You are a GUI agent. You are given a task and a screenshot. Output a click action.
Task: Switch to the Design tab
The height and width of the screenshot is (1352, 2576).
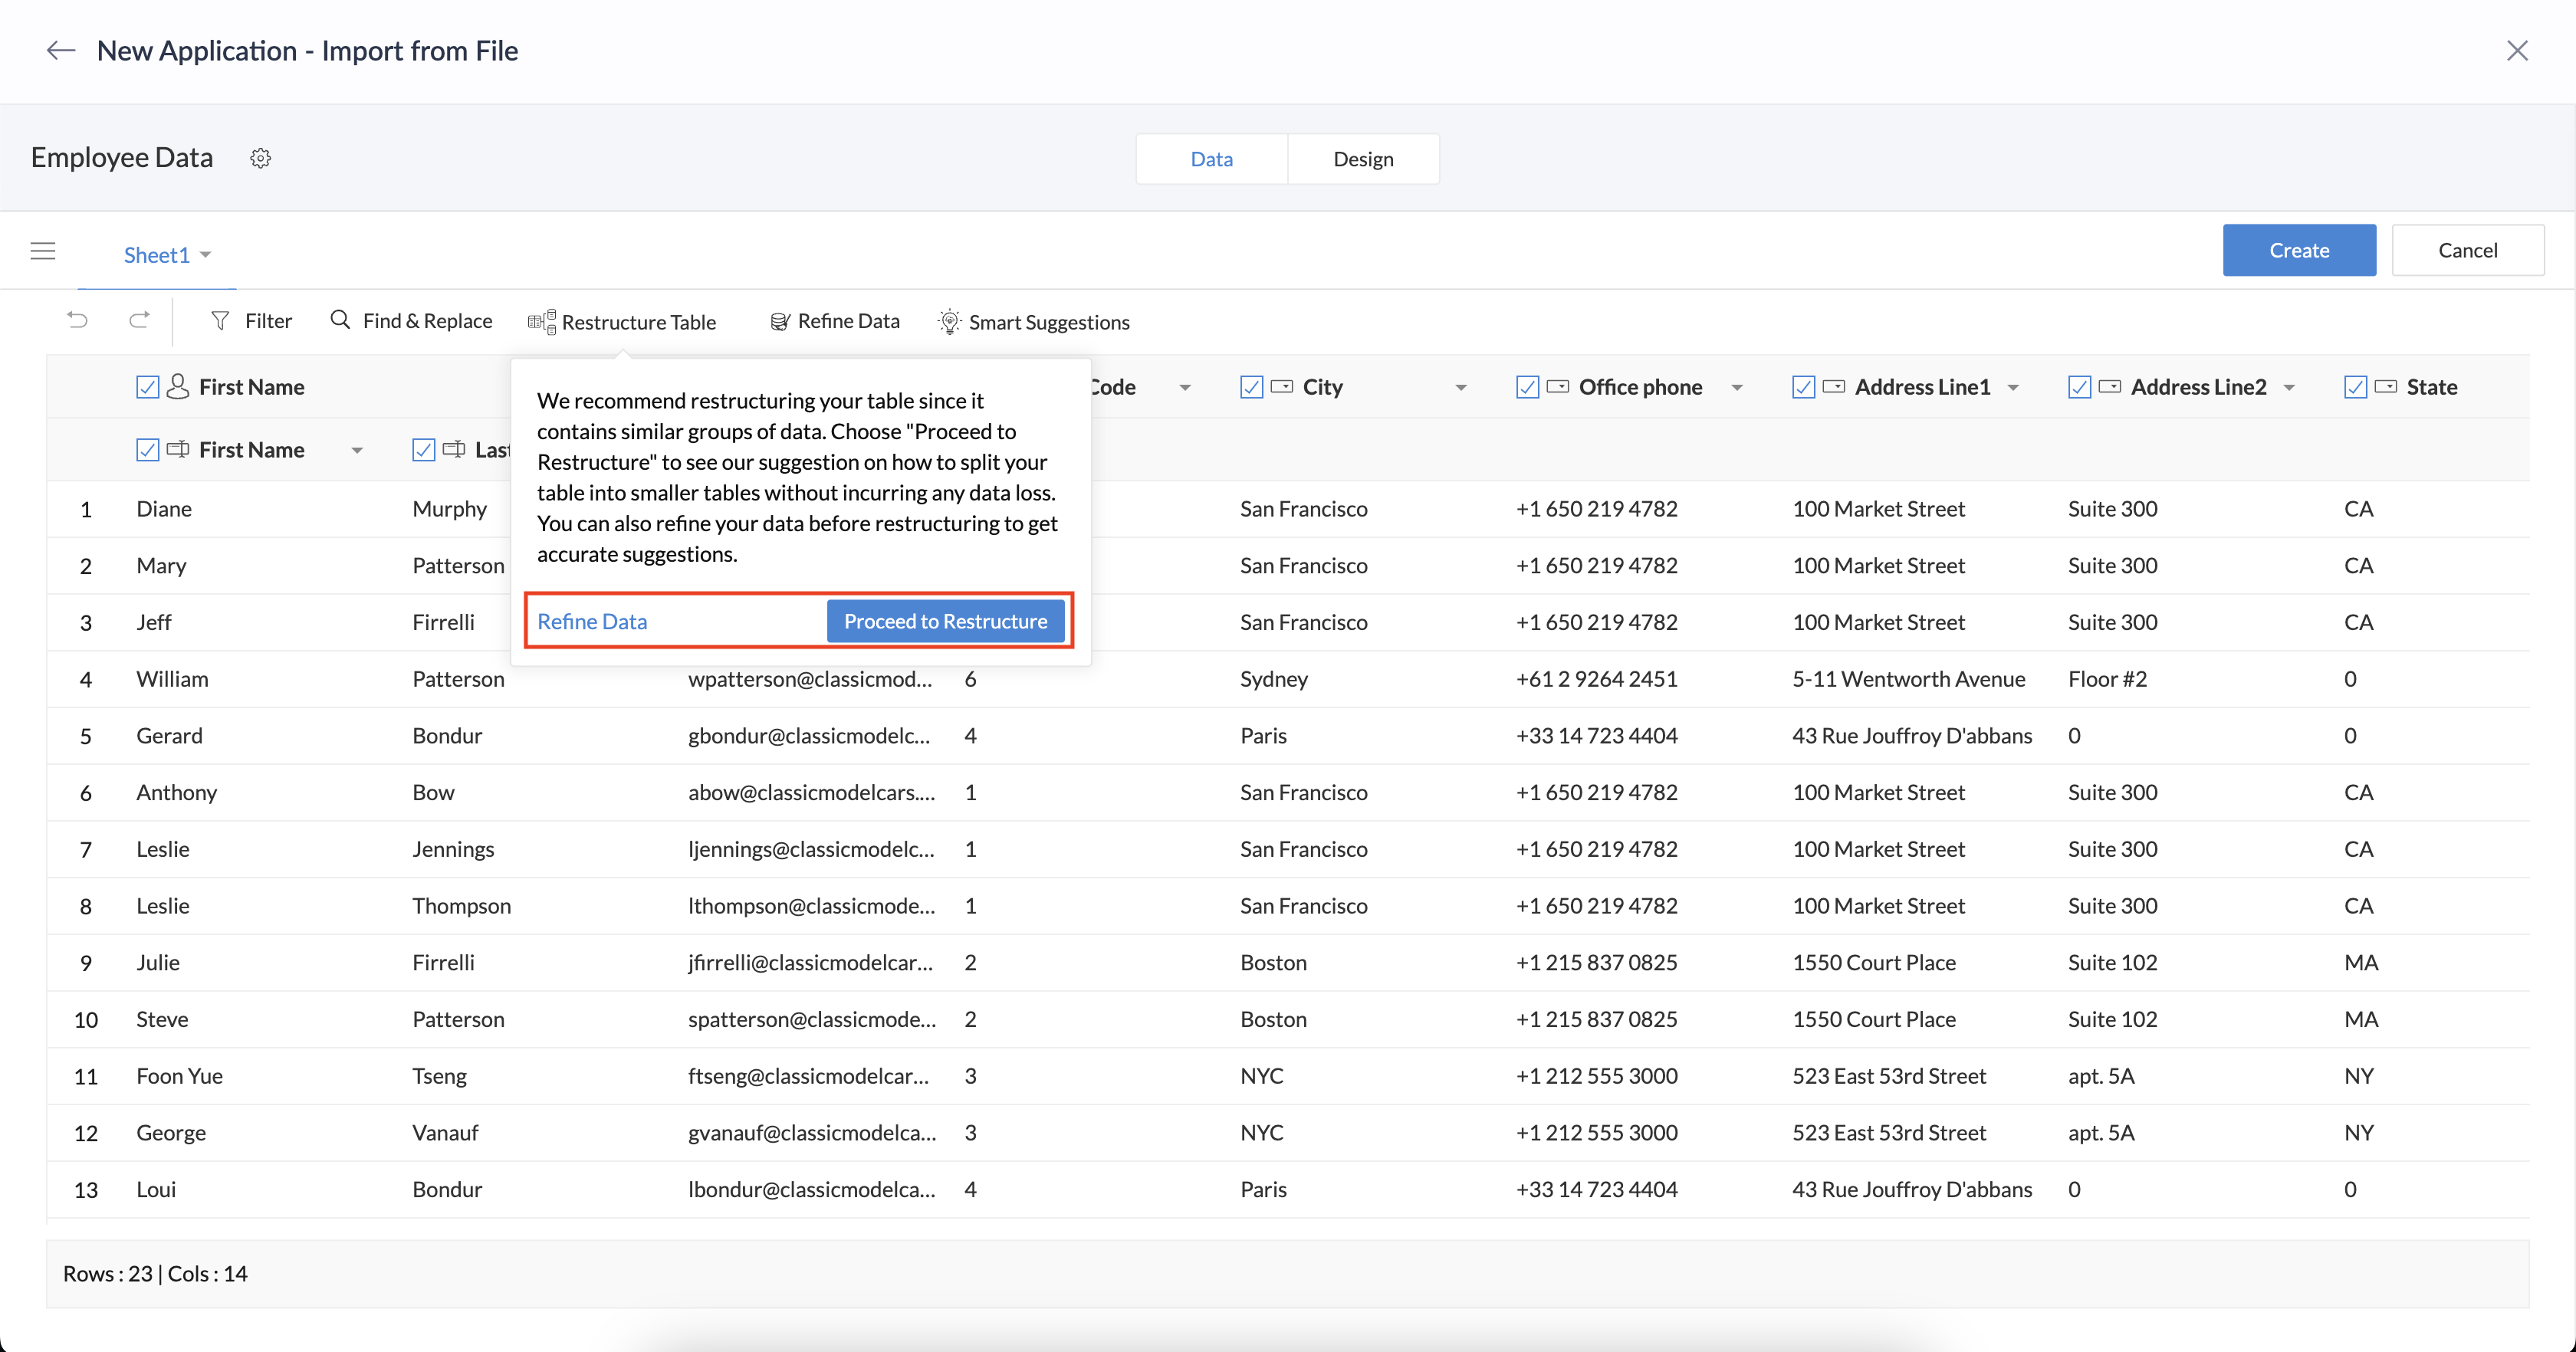coord(1362,159)
